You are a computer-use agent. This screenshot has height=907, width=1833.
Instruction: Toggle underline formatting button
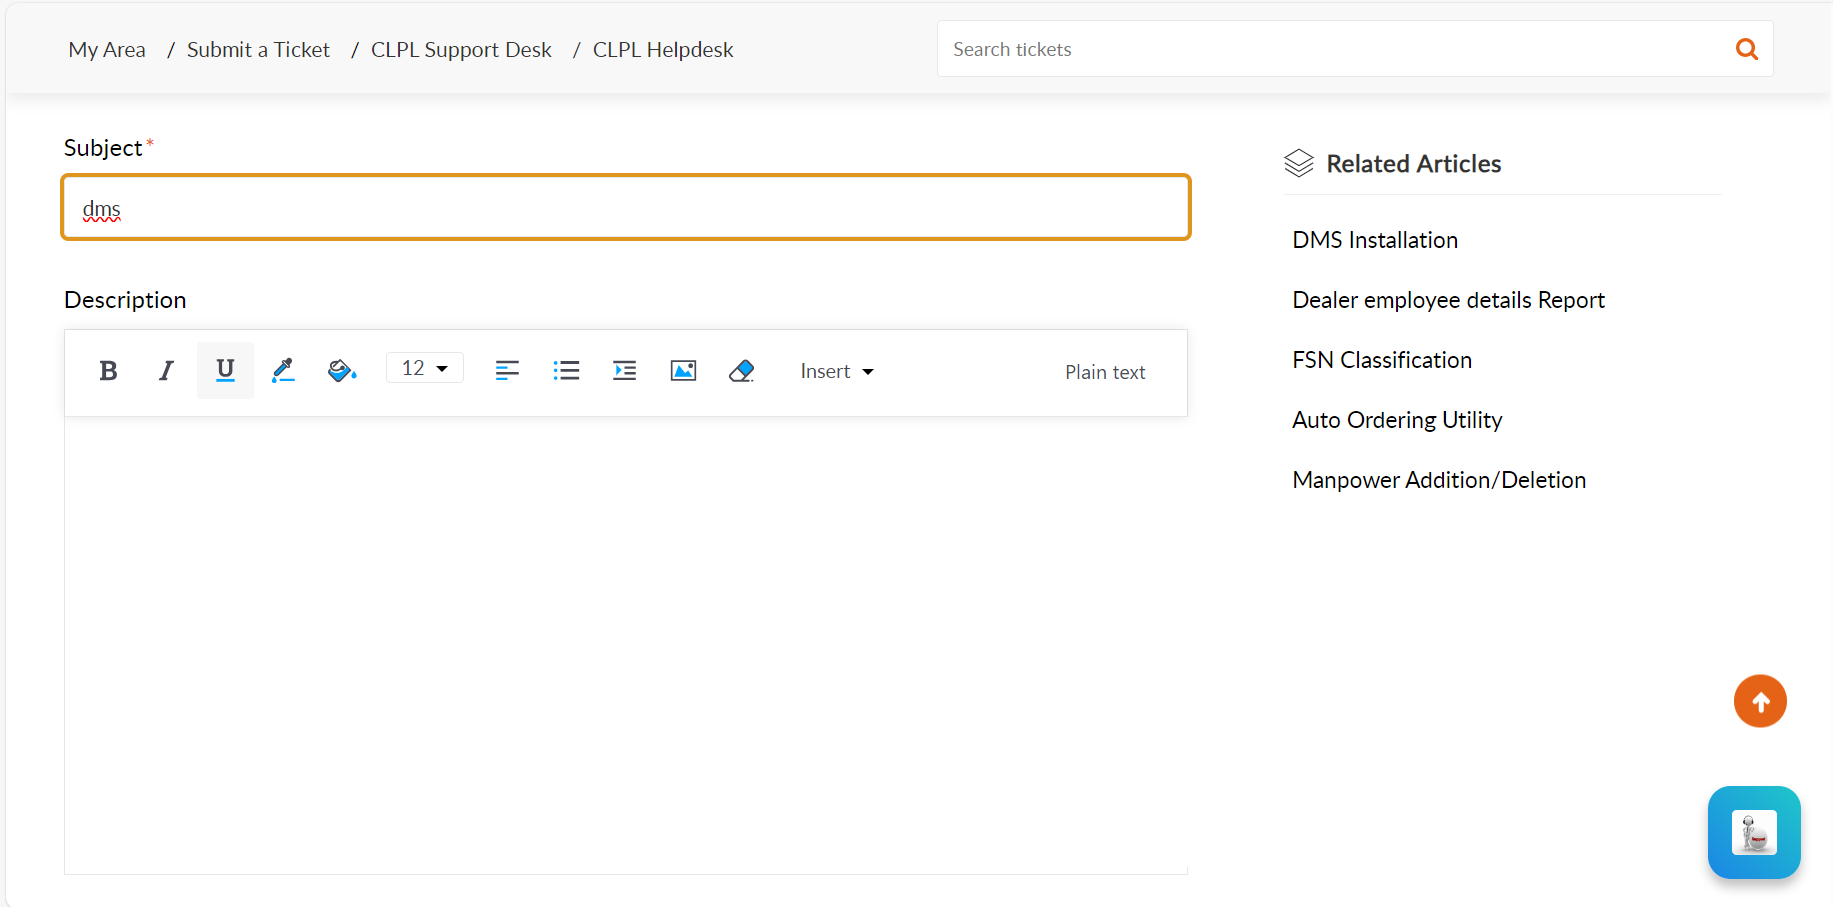click(225, 371)
